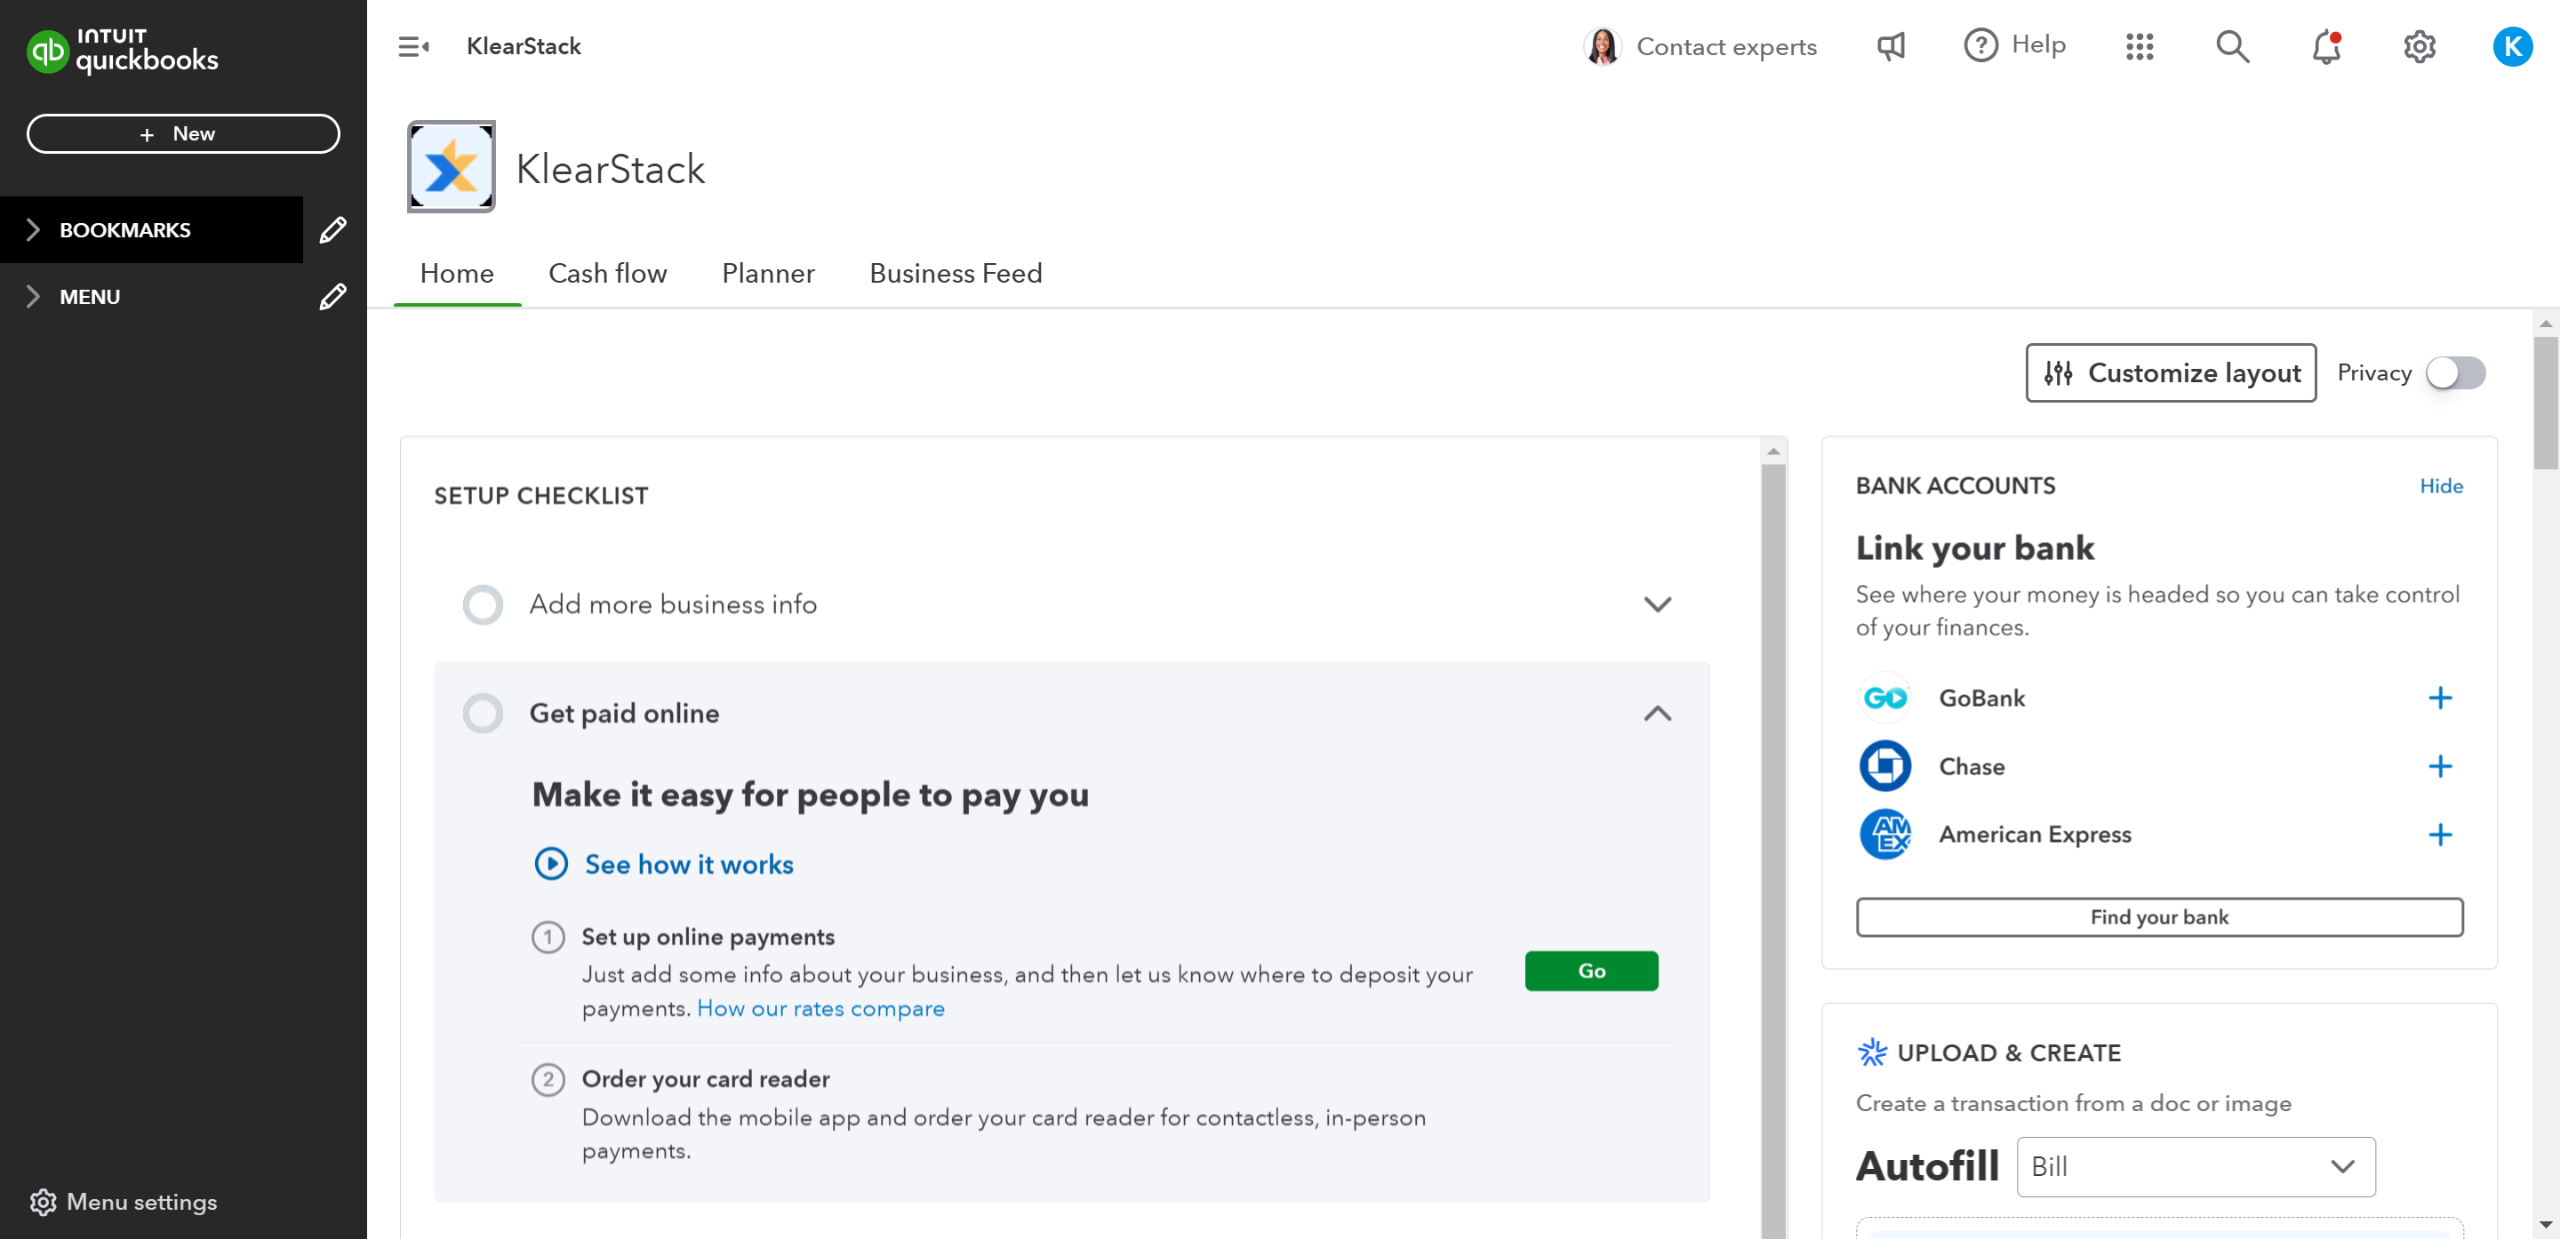The width and height of the screenshot is (2560, 1239).
Task: Open the Autofill Bill dropdown
Action: (2195, 1166)
